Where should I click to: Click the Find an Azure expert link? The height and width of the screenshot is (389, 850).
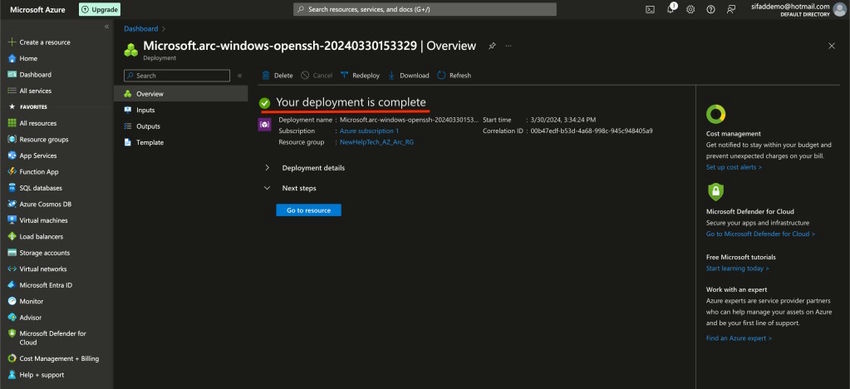[x=738, y=338]
